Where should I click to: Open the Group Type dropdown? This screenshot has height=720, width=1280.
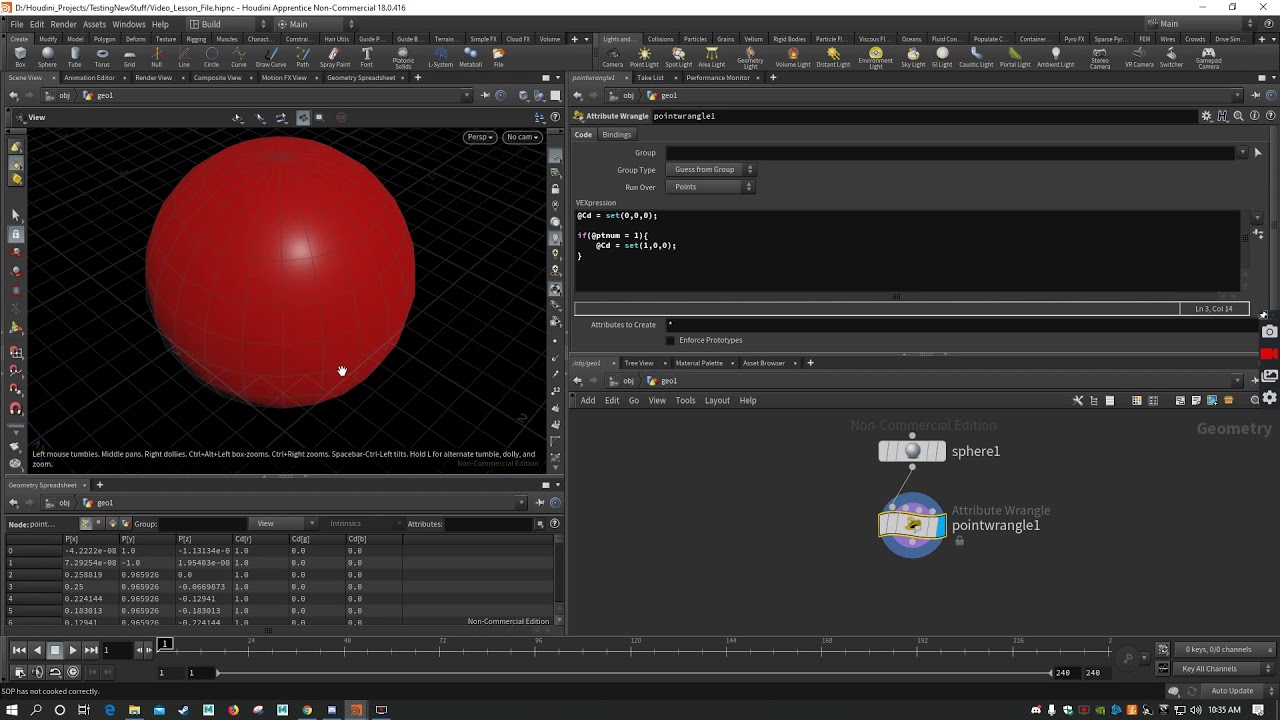point(710,170)
